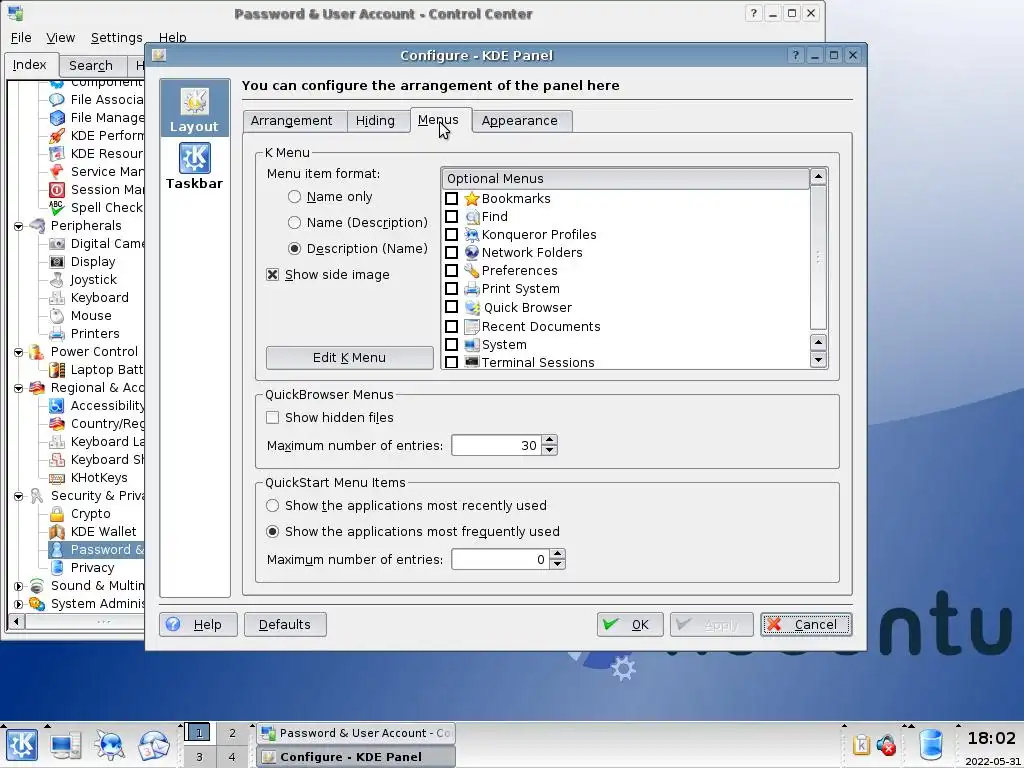
Task: Select Name only menu format
Action: 295,197
